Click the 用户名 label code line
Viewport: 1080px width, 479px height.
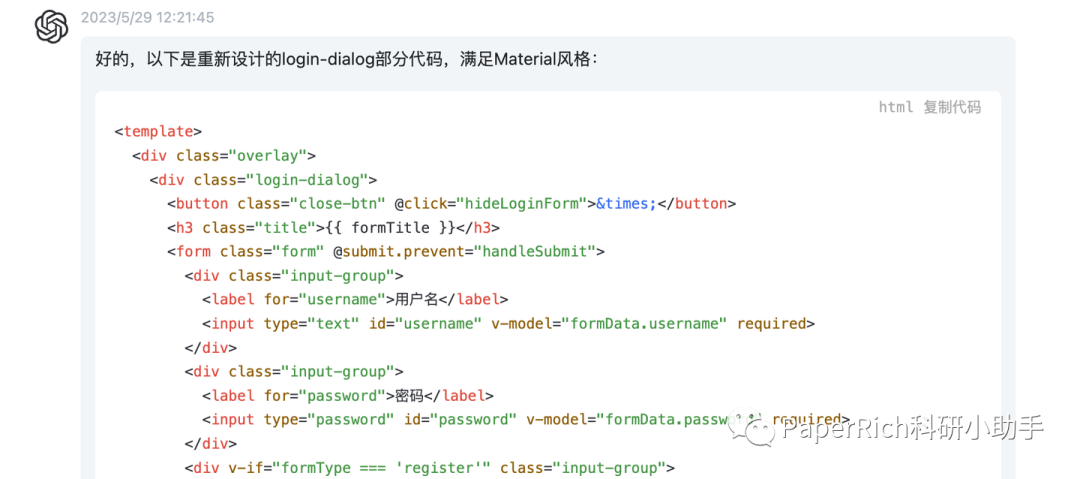(355, 299)
